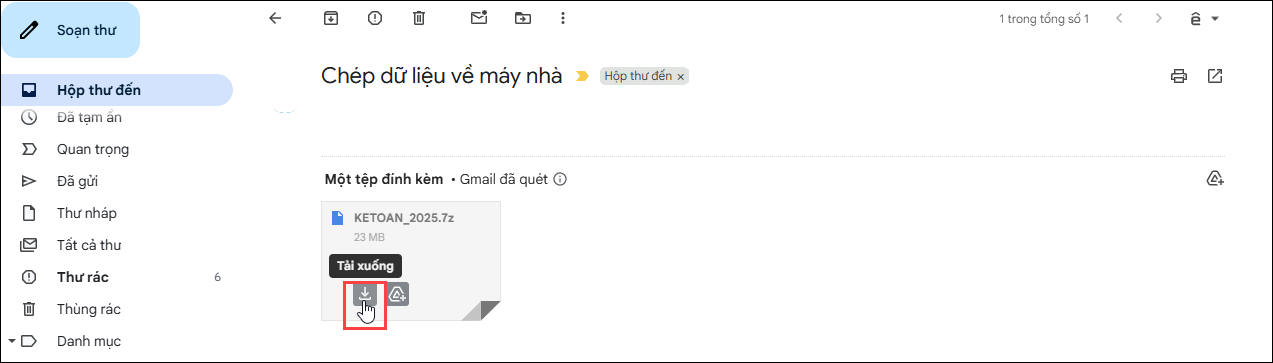Open the Move to folder icon
The height and width of the screenshot is (363, 1273).
(523, 18)
